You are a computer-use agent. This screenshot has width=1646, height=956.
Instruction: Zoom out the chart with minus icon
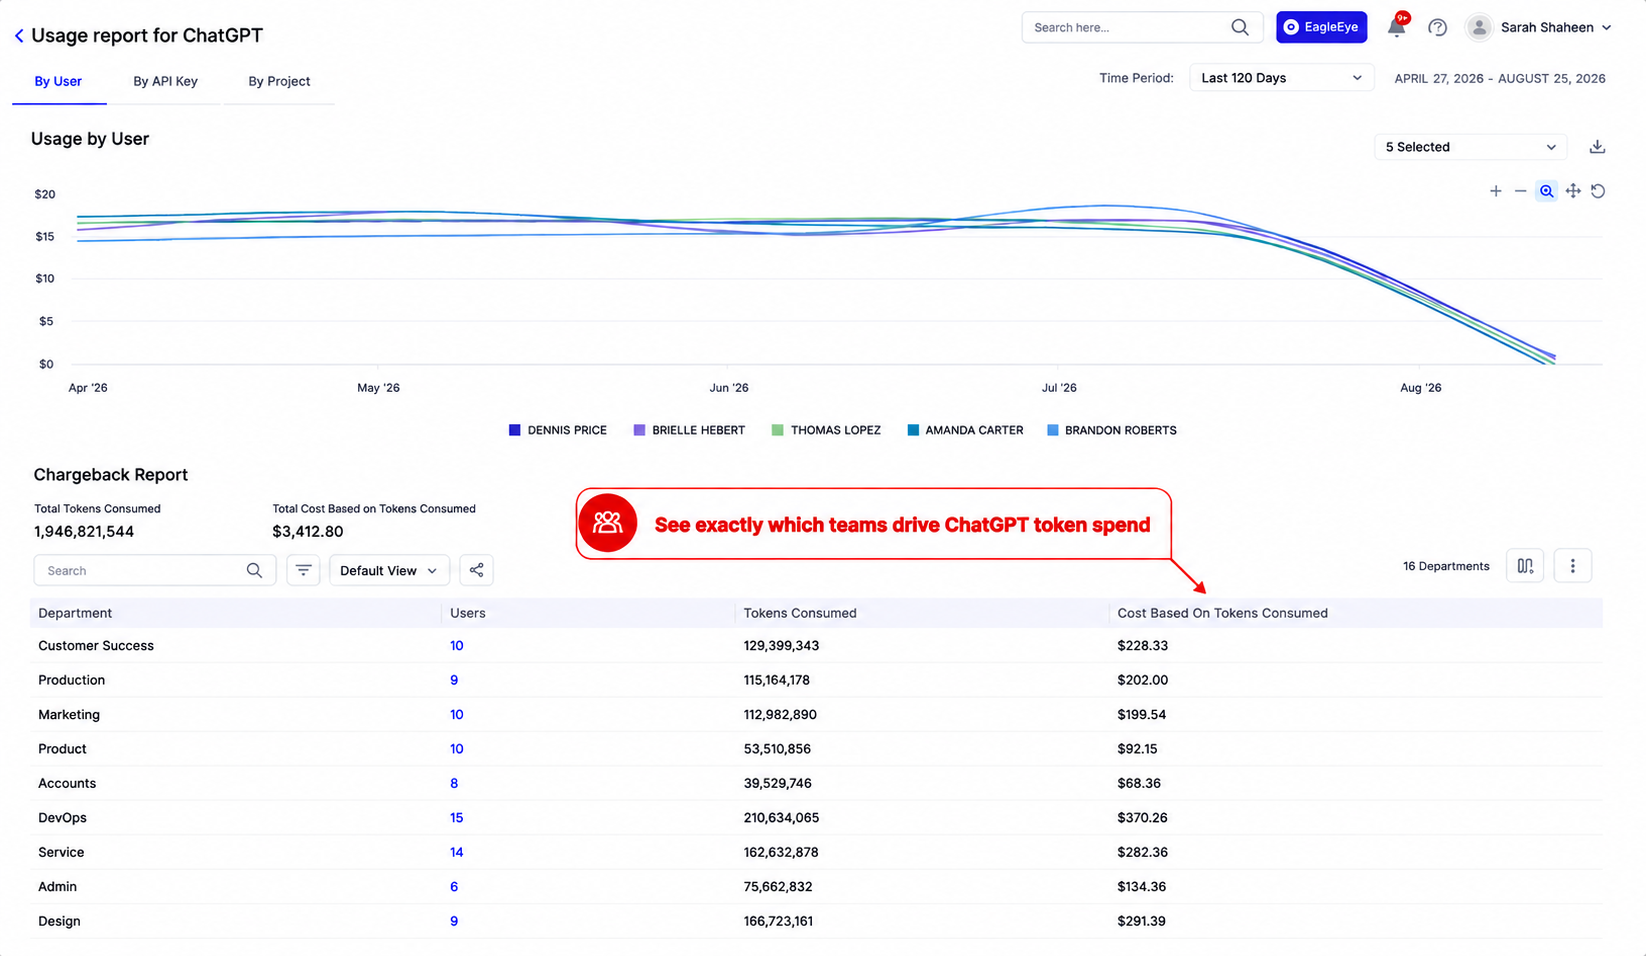[x=1521, y=191]
